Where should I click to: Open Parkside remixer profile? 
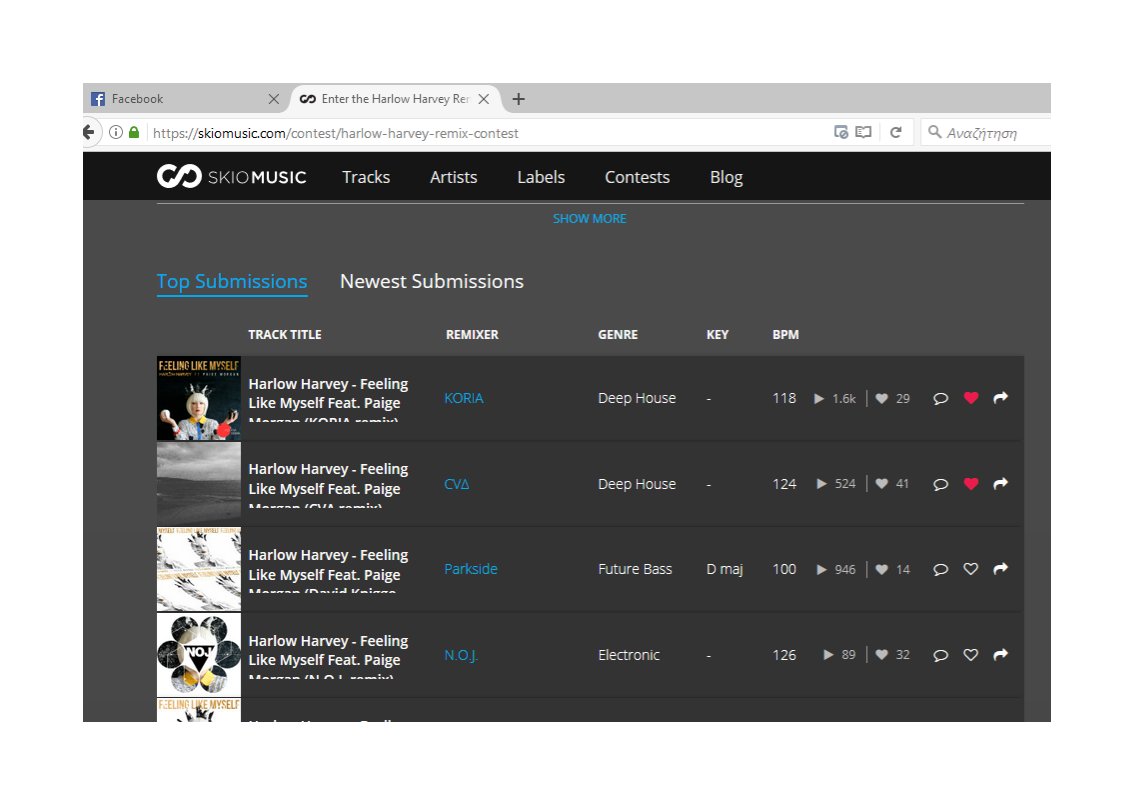click(x=471, y=569)
